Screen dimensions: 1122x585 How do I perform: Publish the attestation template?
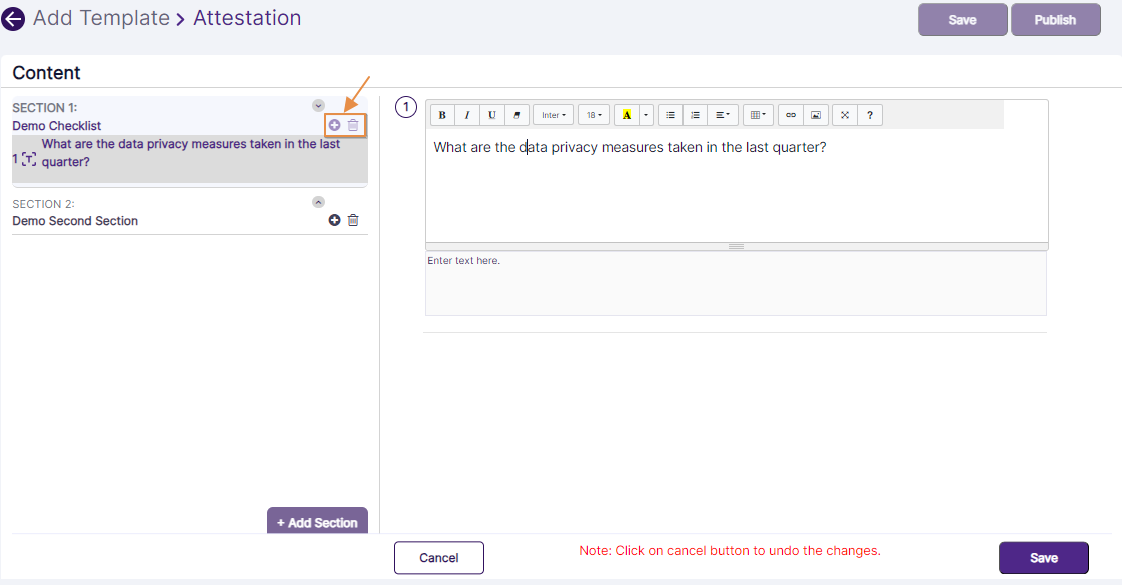point(1055,19)
